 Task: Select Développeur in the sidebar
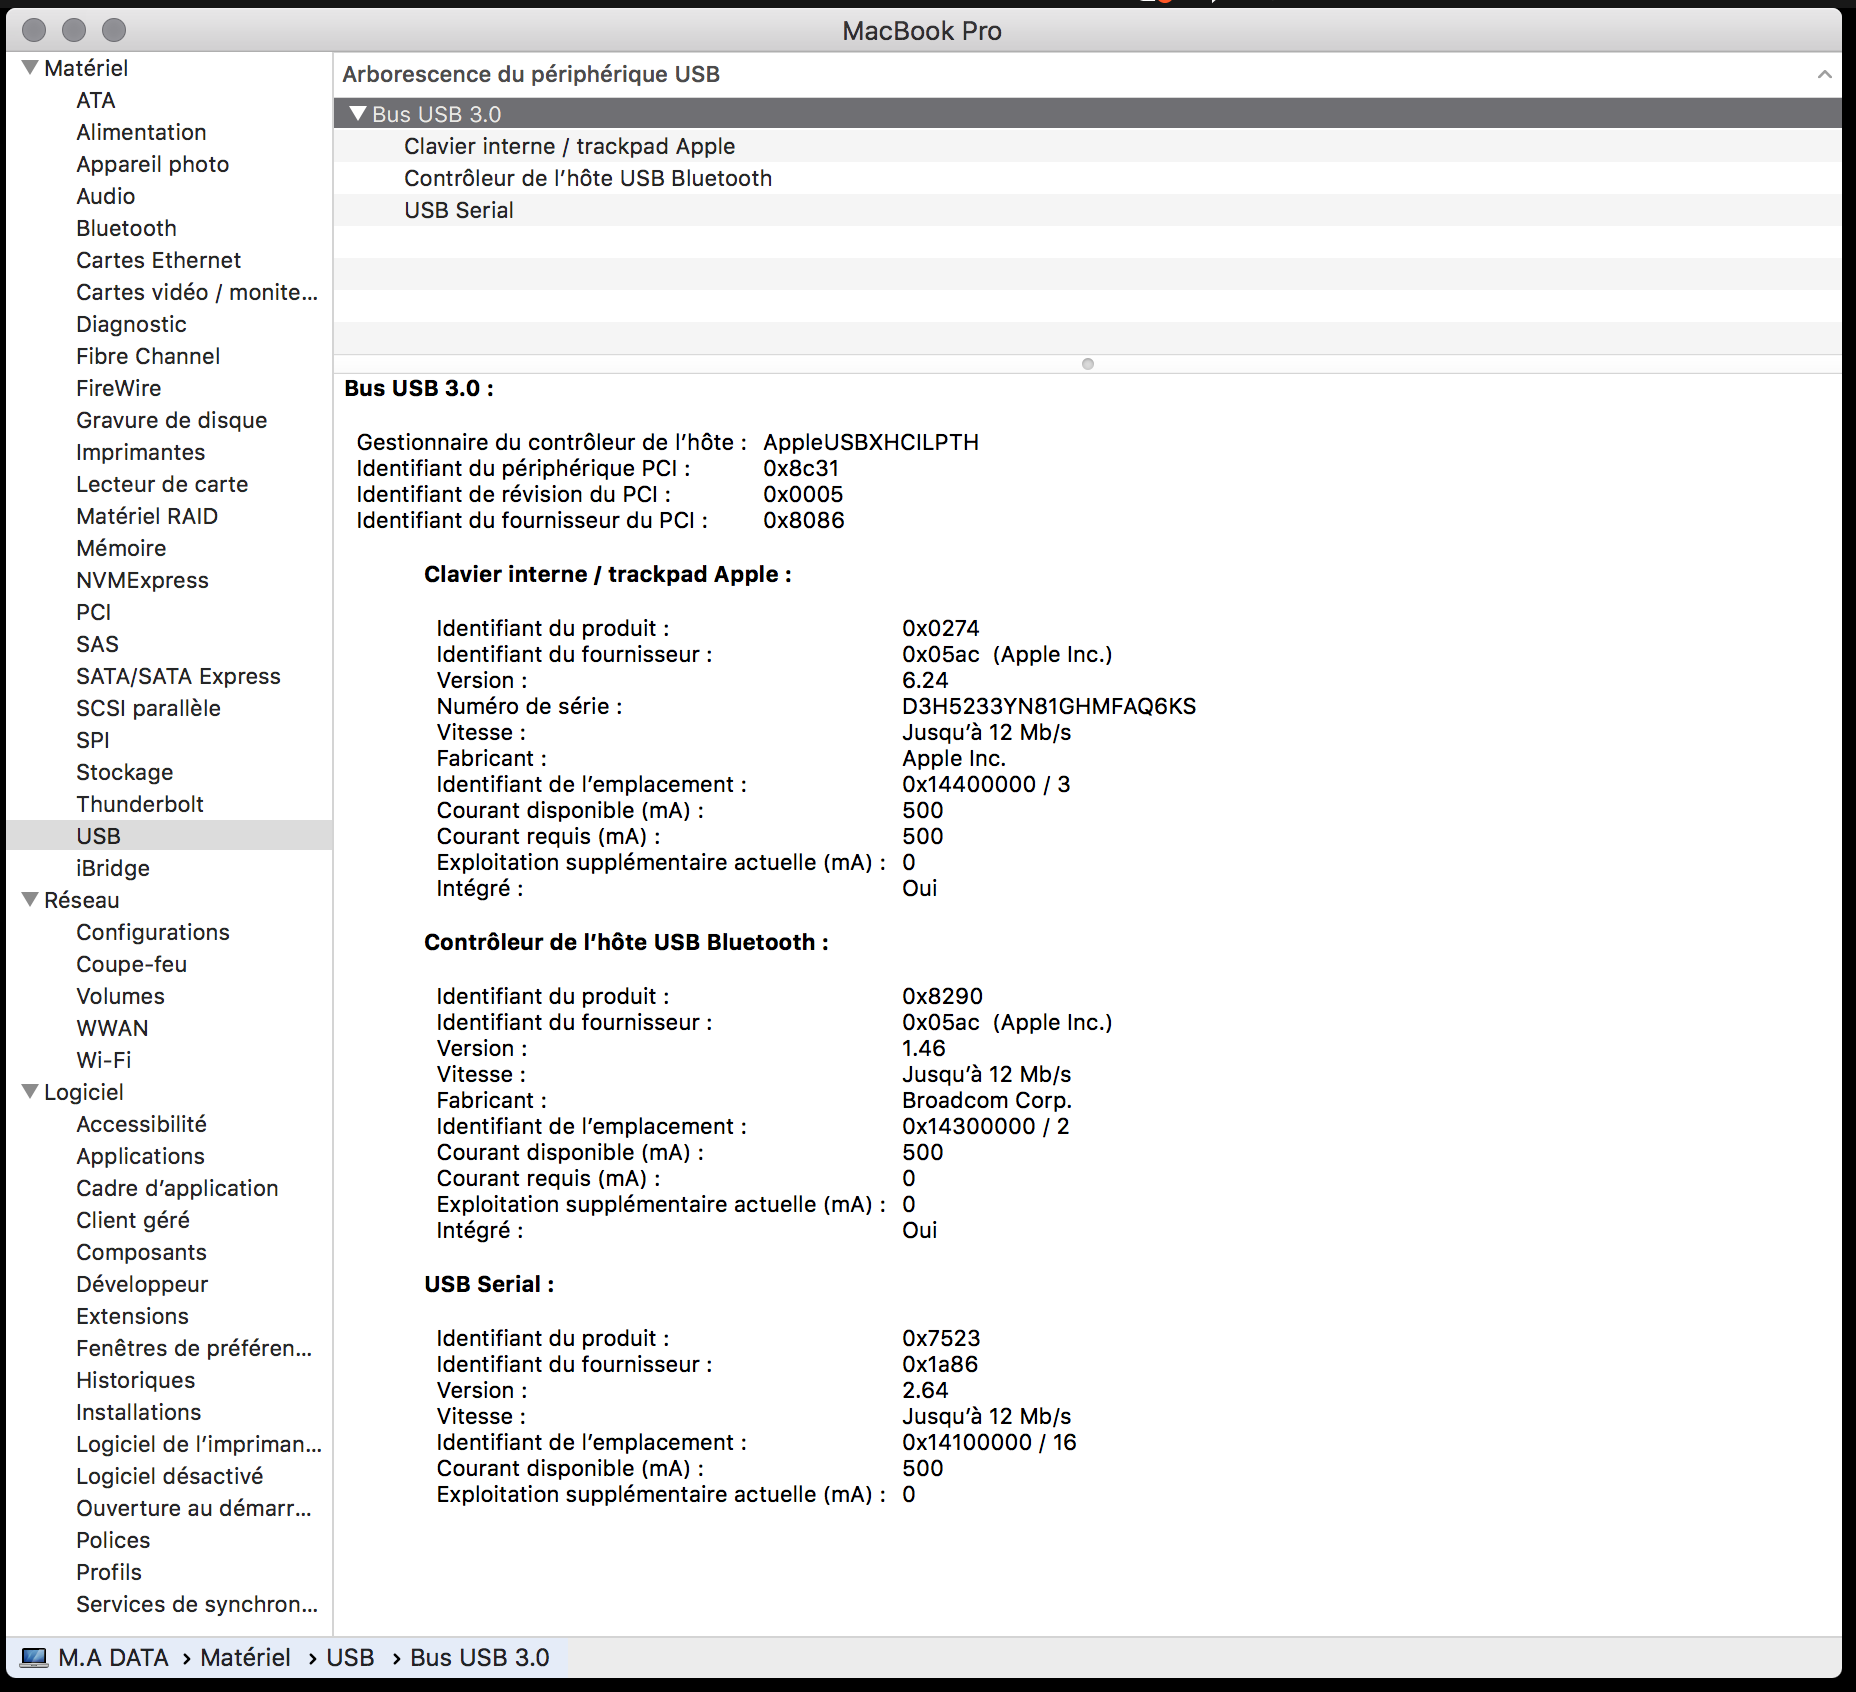tap(143, 1284)
